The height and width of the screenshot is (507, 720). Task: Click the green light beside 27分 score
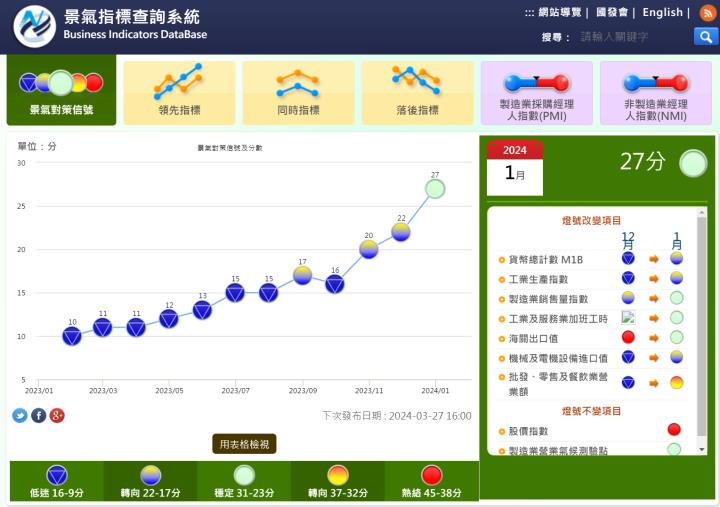(693, 163)
